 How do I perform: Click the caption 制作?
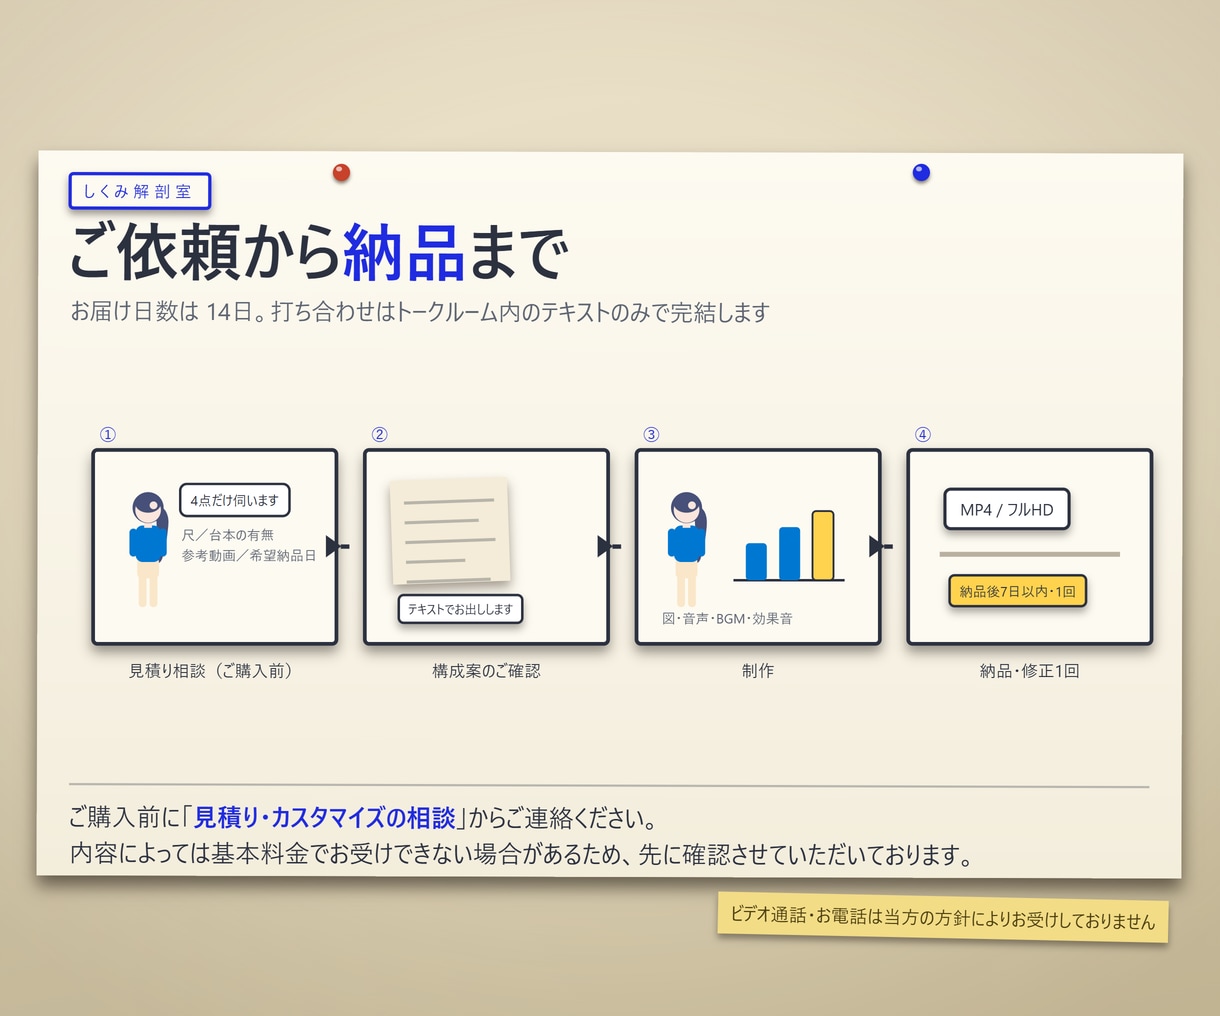[758, 671]
